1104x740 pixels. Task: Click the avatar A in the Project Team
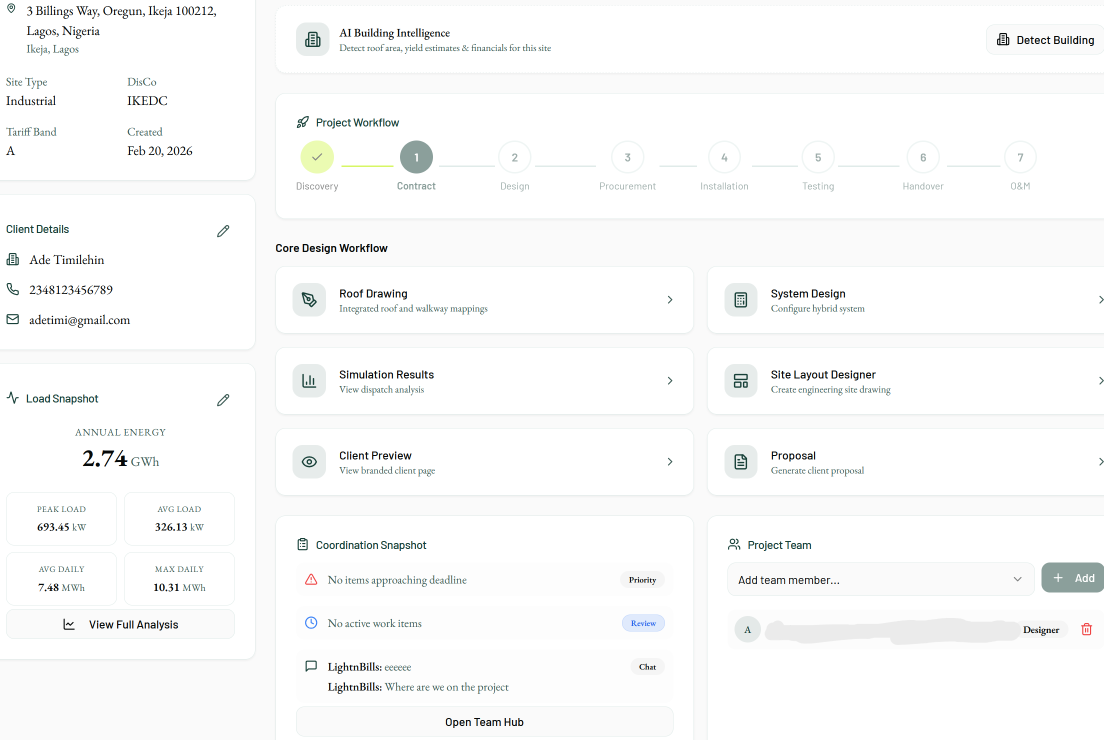click(x=748, y=629)
